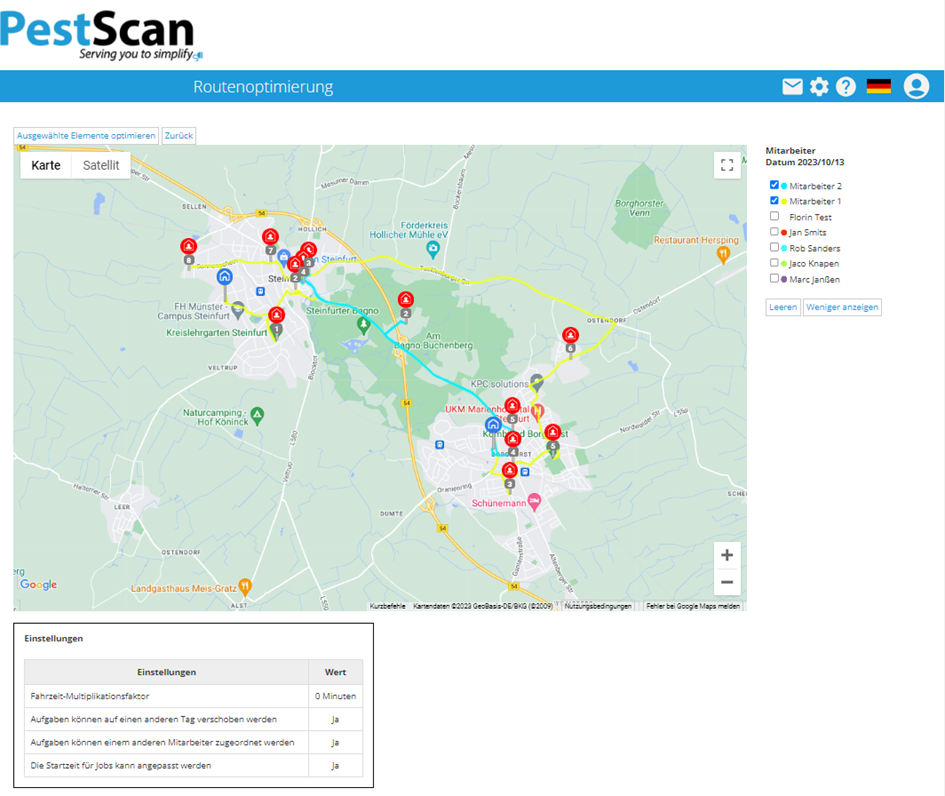The width and height of the screenshot is (945, 796).
Task: Click blue home marker near FH Münster
Action: (x=225, y=277)
